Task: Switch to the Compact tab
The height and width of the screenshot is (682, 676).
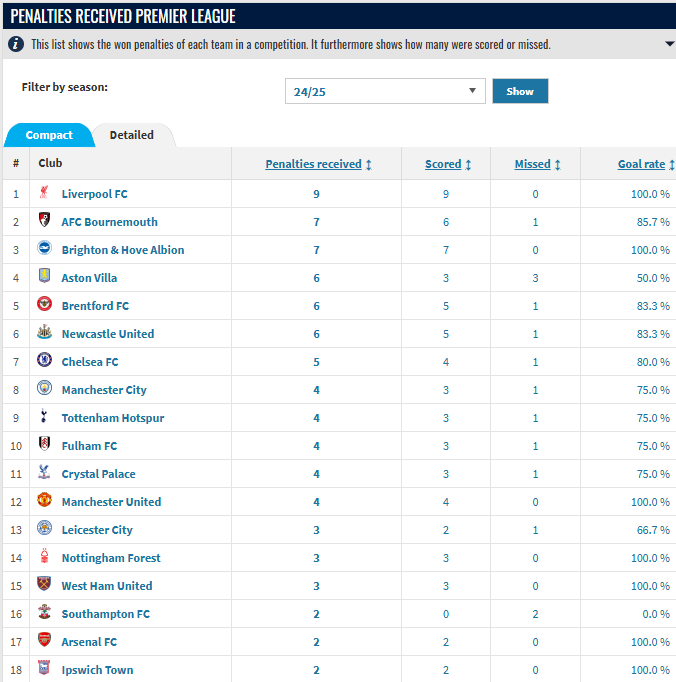Action: pyautogui.click(x=49, y=135)
